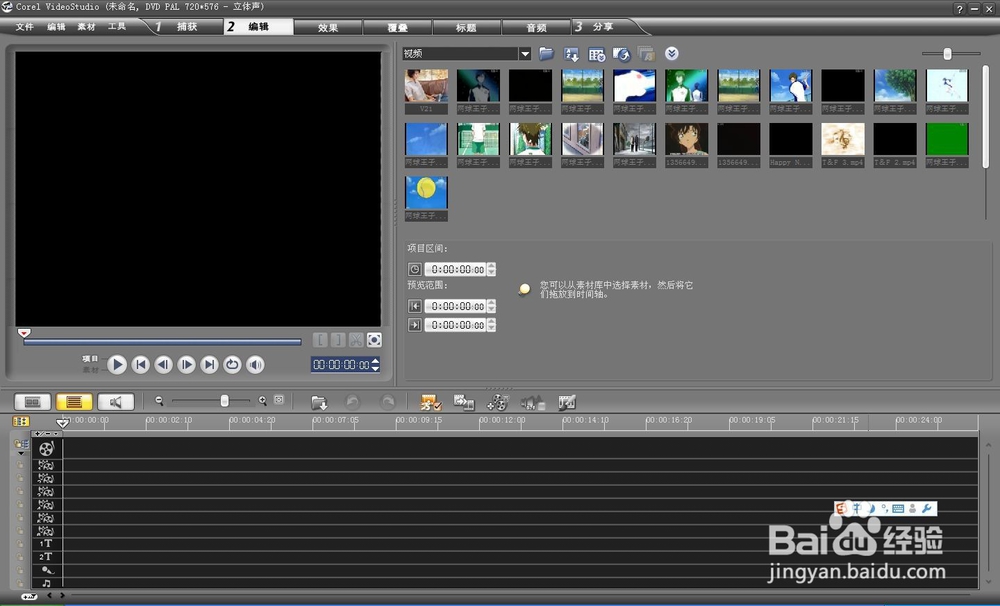Jump to the end of the project
1000x606 pixels.
(x=209, y=365)
